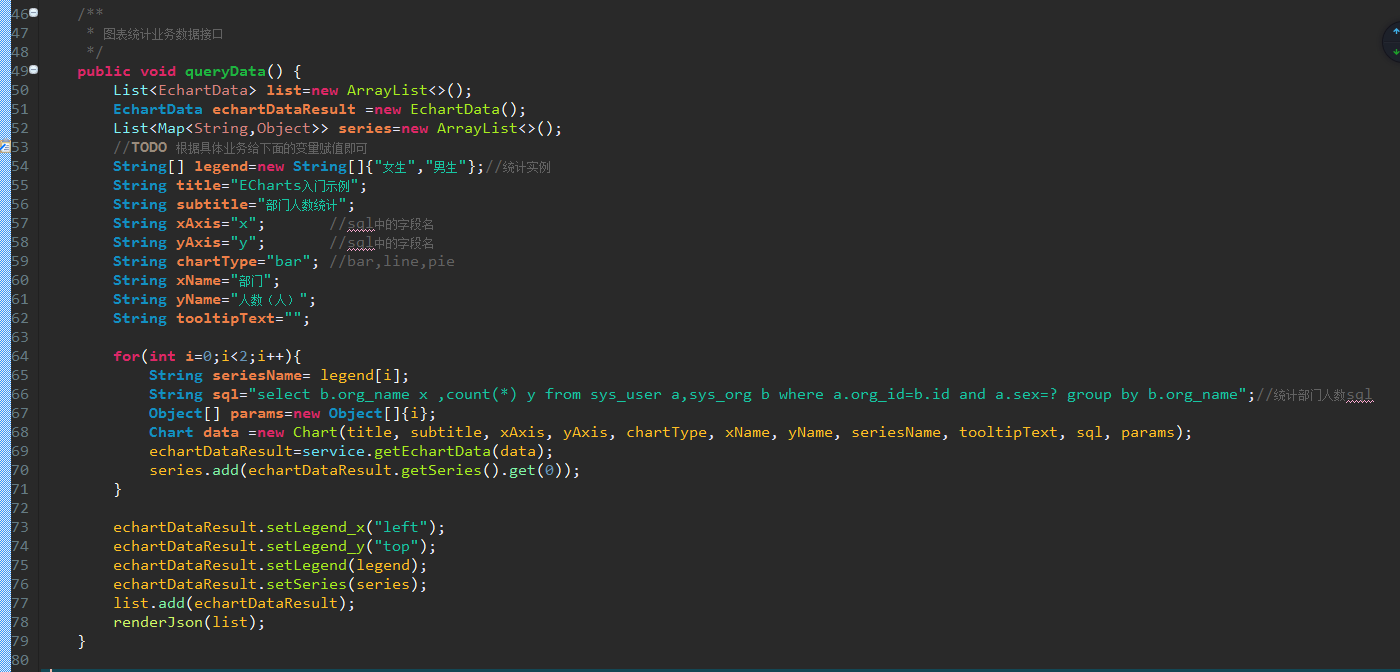Click the string literal "部门" on line 60
The width and height of the screenshot is (1400, 672).
[252, 280]
